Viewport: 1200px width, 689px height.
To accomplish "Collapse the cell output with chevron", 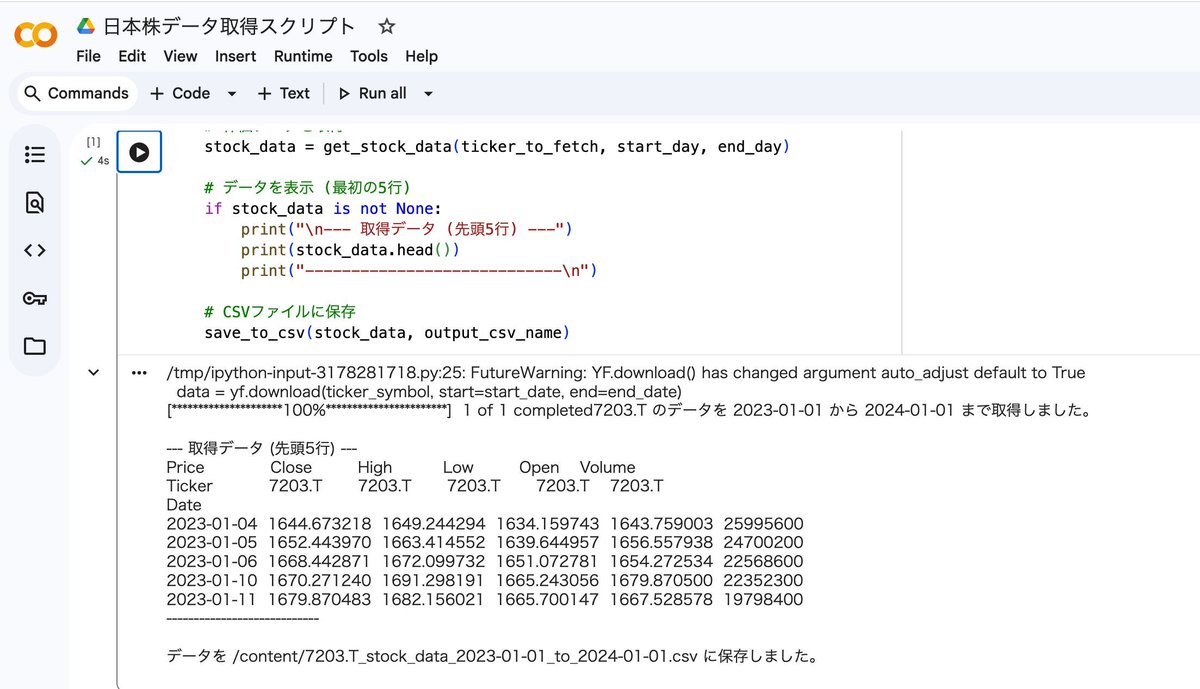I will [x=94, y=373].
